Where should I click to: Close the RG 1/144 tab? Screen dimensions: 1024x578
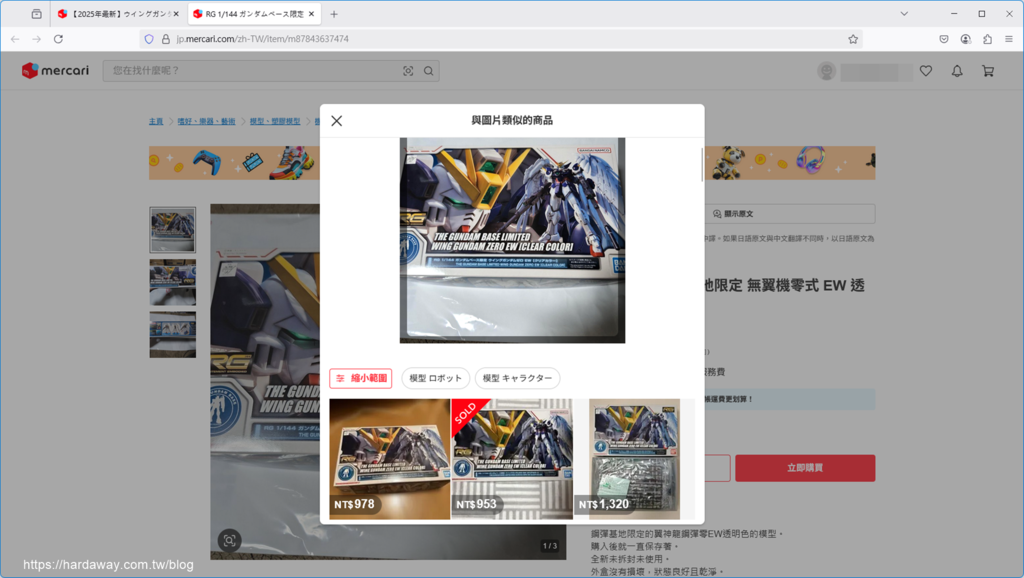point(312,14)
